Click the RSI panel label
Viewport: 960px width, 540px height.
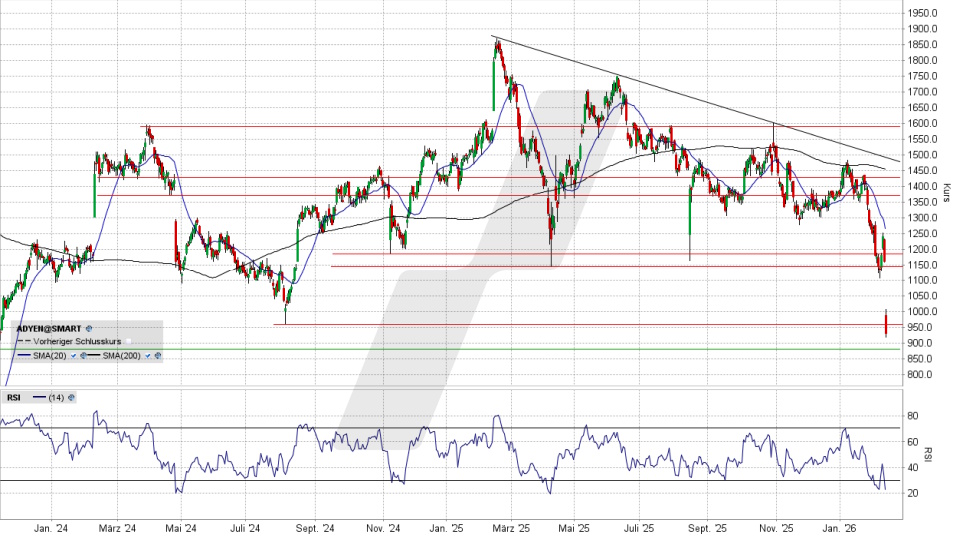pos(13,397)
